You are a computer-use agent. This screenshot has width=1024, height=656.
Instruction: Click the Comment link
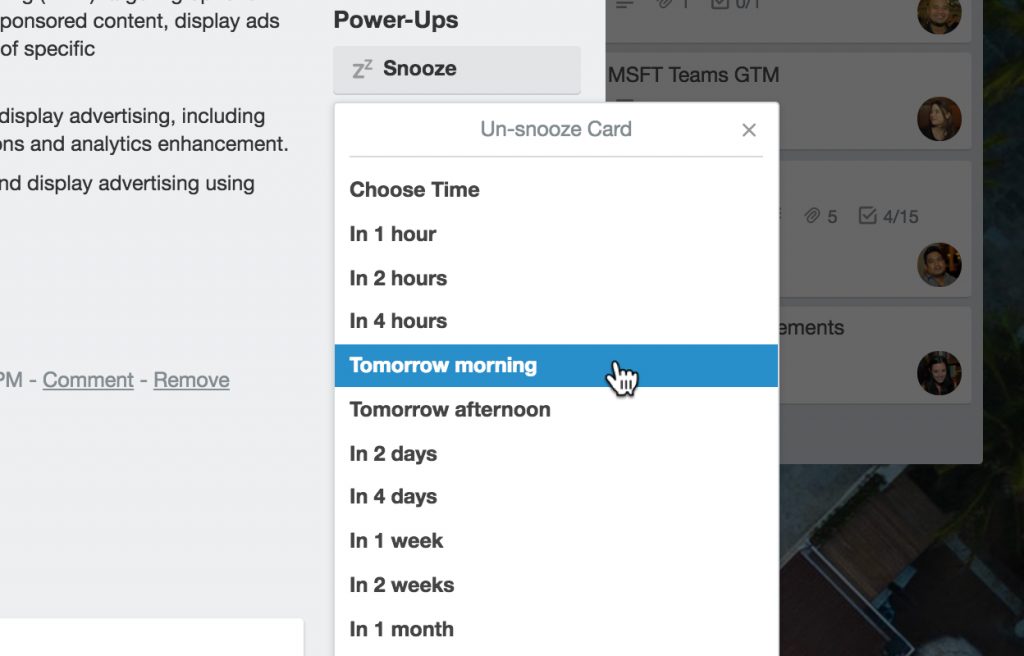[88, 380]
